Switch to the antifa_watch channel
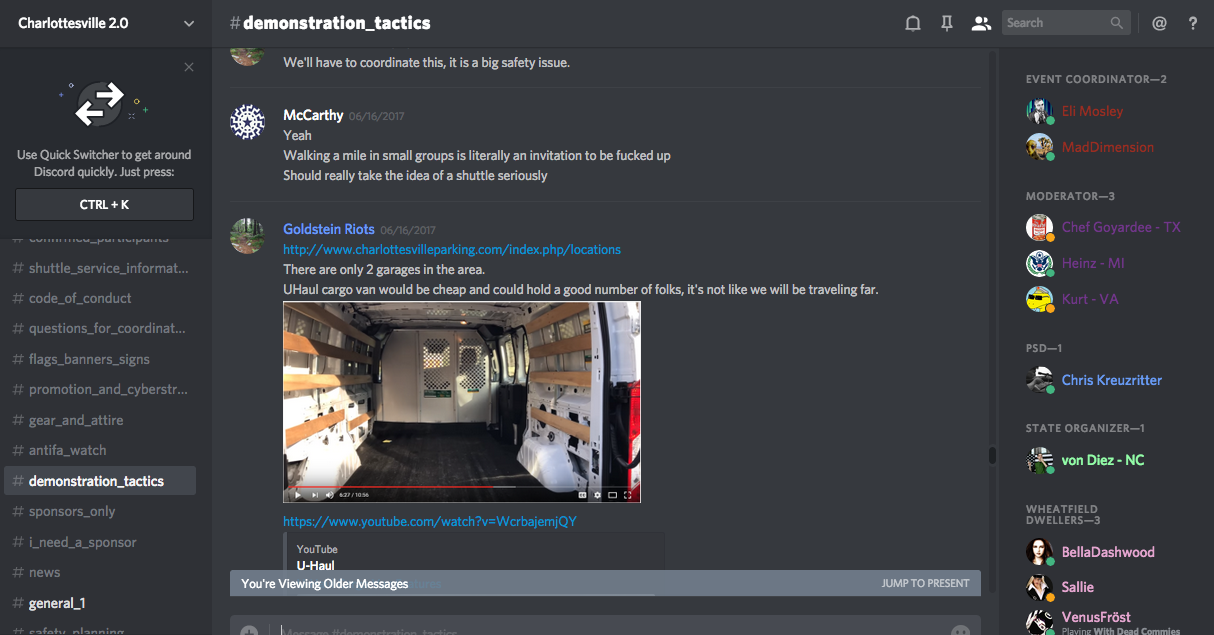 pyautogui.click(x=67, y=450)
